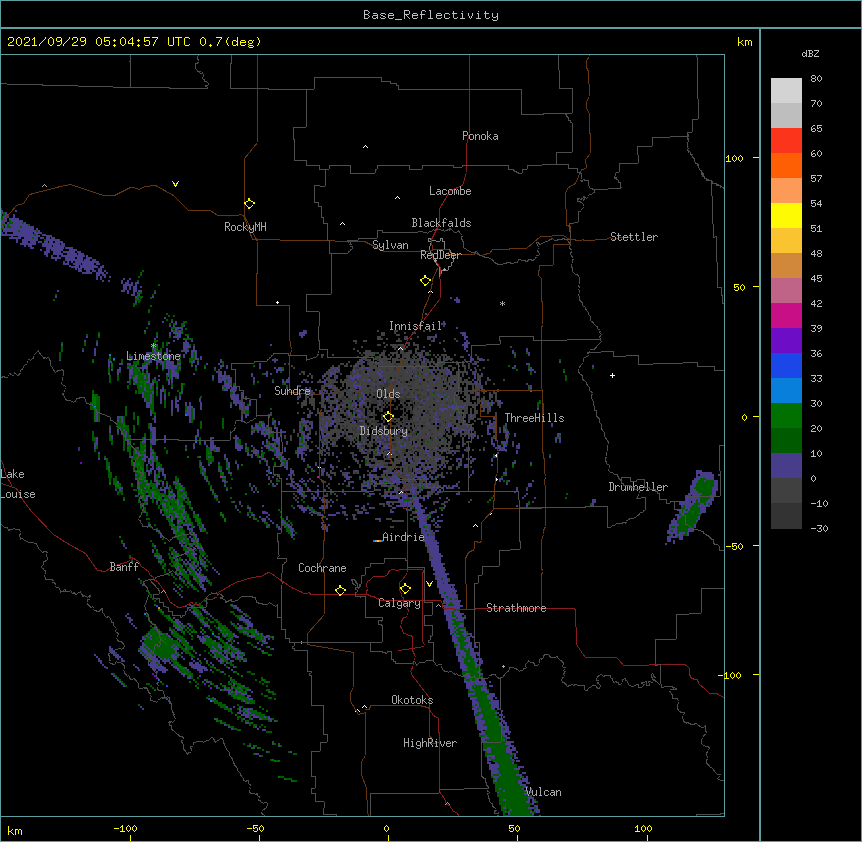This screenshot has height=842, width=862.
Task: Select the Sundre town label
Action: (292, 391)
